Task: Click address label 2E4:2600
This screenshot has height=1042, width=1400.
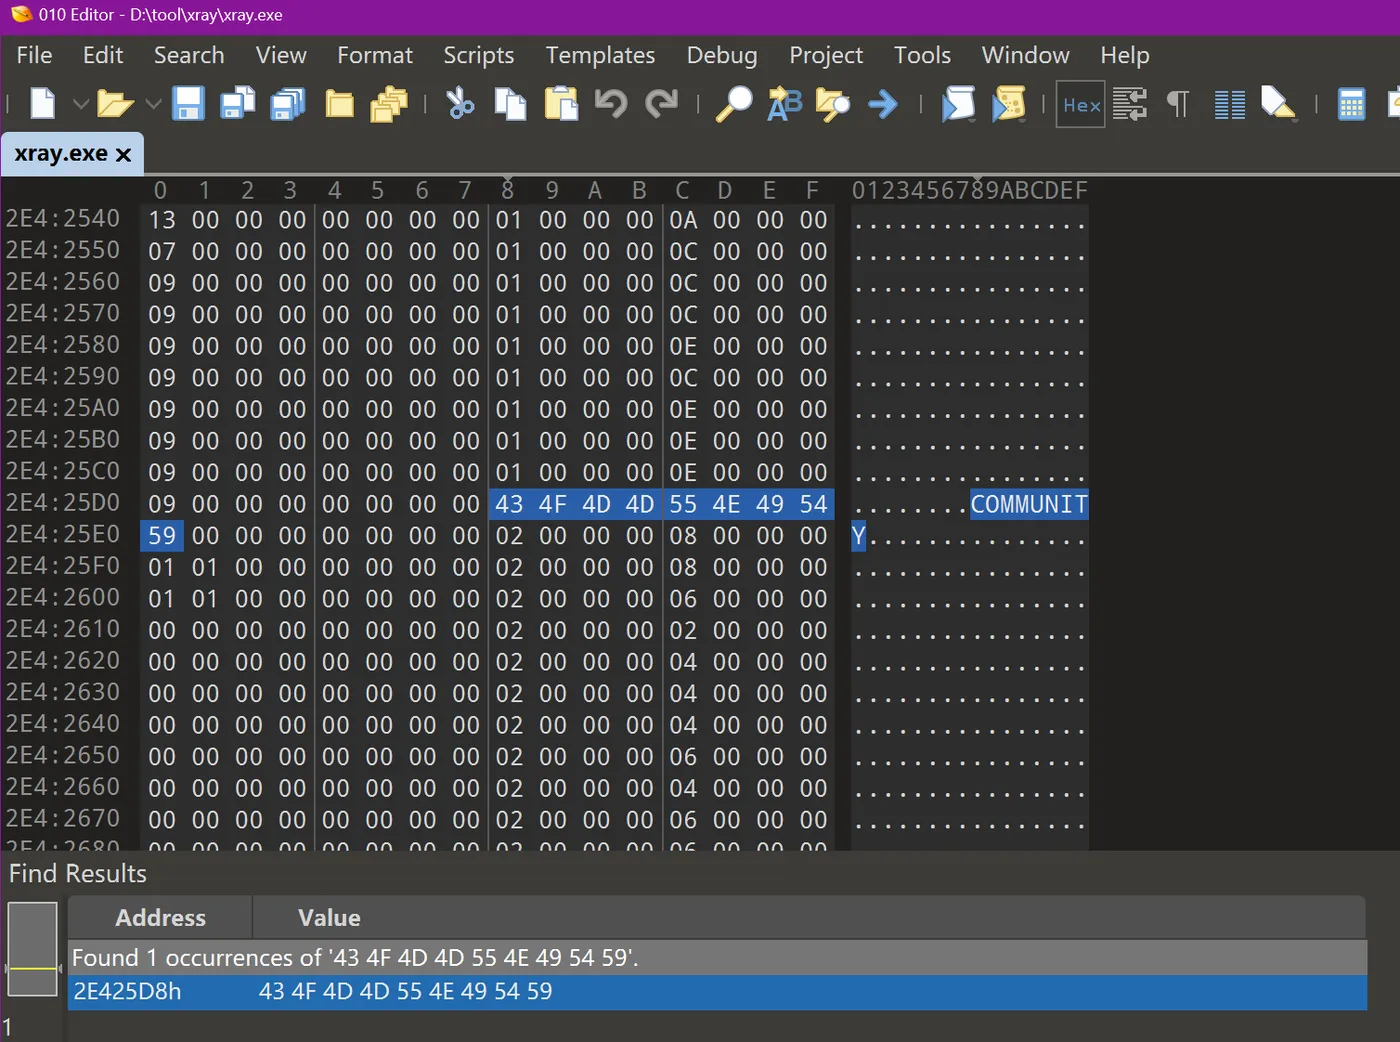Action: click(x=63, y=598)
